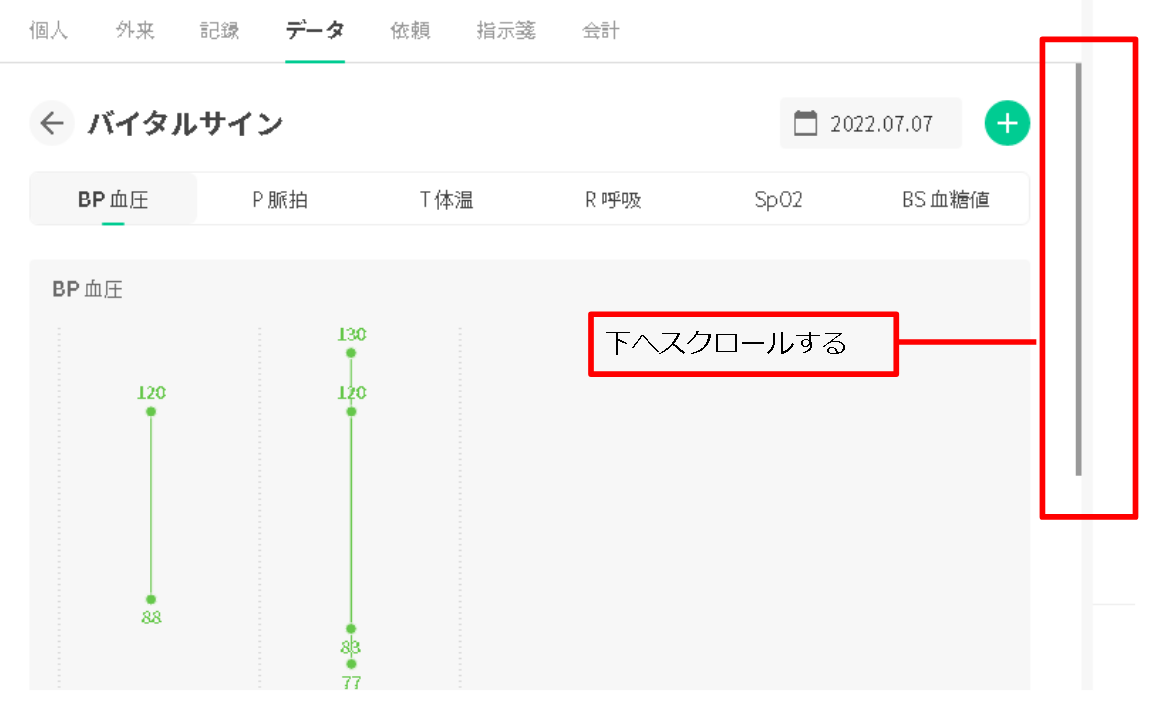
Task: Open the BS 血糖値 tab
Action: coord(945,200)
